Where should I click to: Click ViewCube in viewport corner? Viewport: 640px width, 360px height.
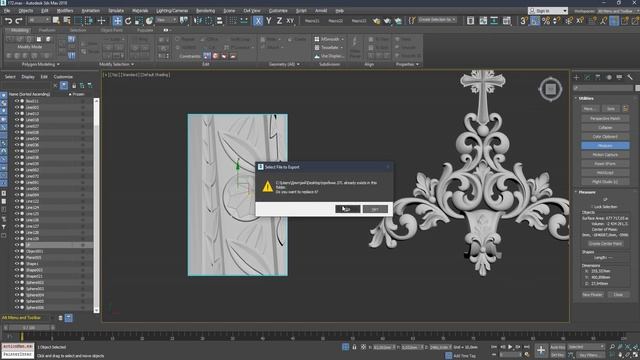coord(551,89)
